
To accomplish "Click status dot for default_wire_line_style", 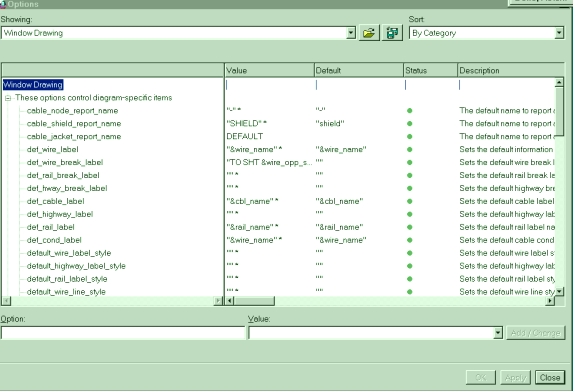I will [410, 292].
